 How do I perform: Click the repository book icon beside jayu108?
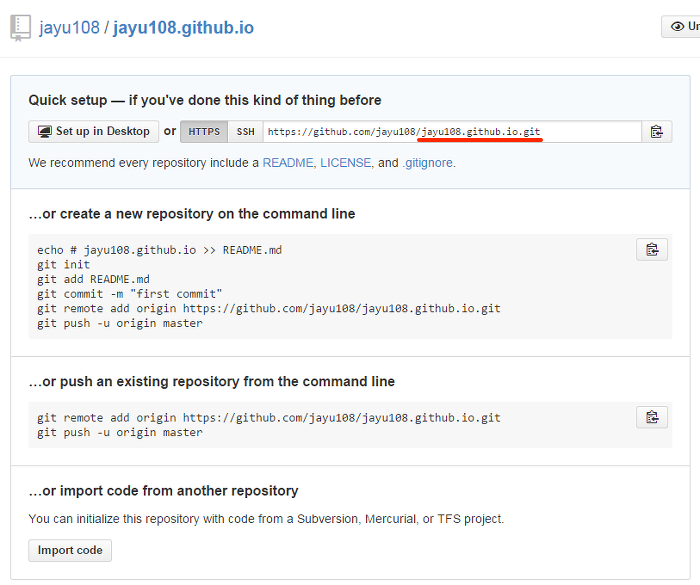tap(21, 28)
